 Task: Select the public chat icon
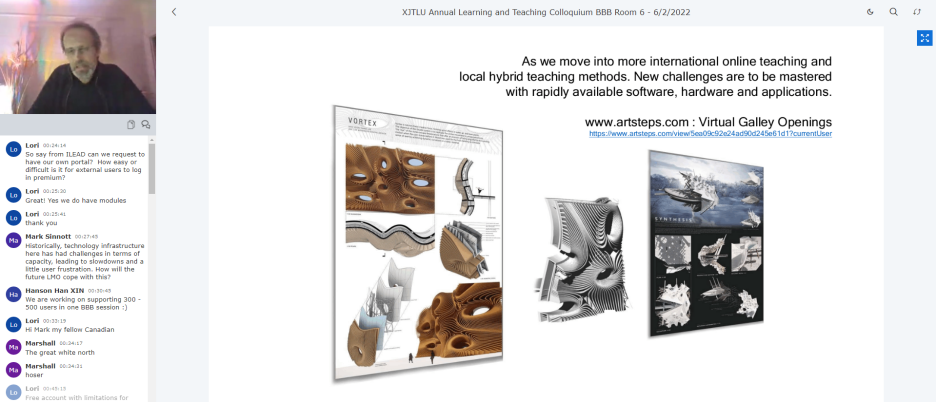(145, 125)
